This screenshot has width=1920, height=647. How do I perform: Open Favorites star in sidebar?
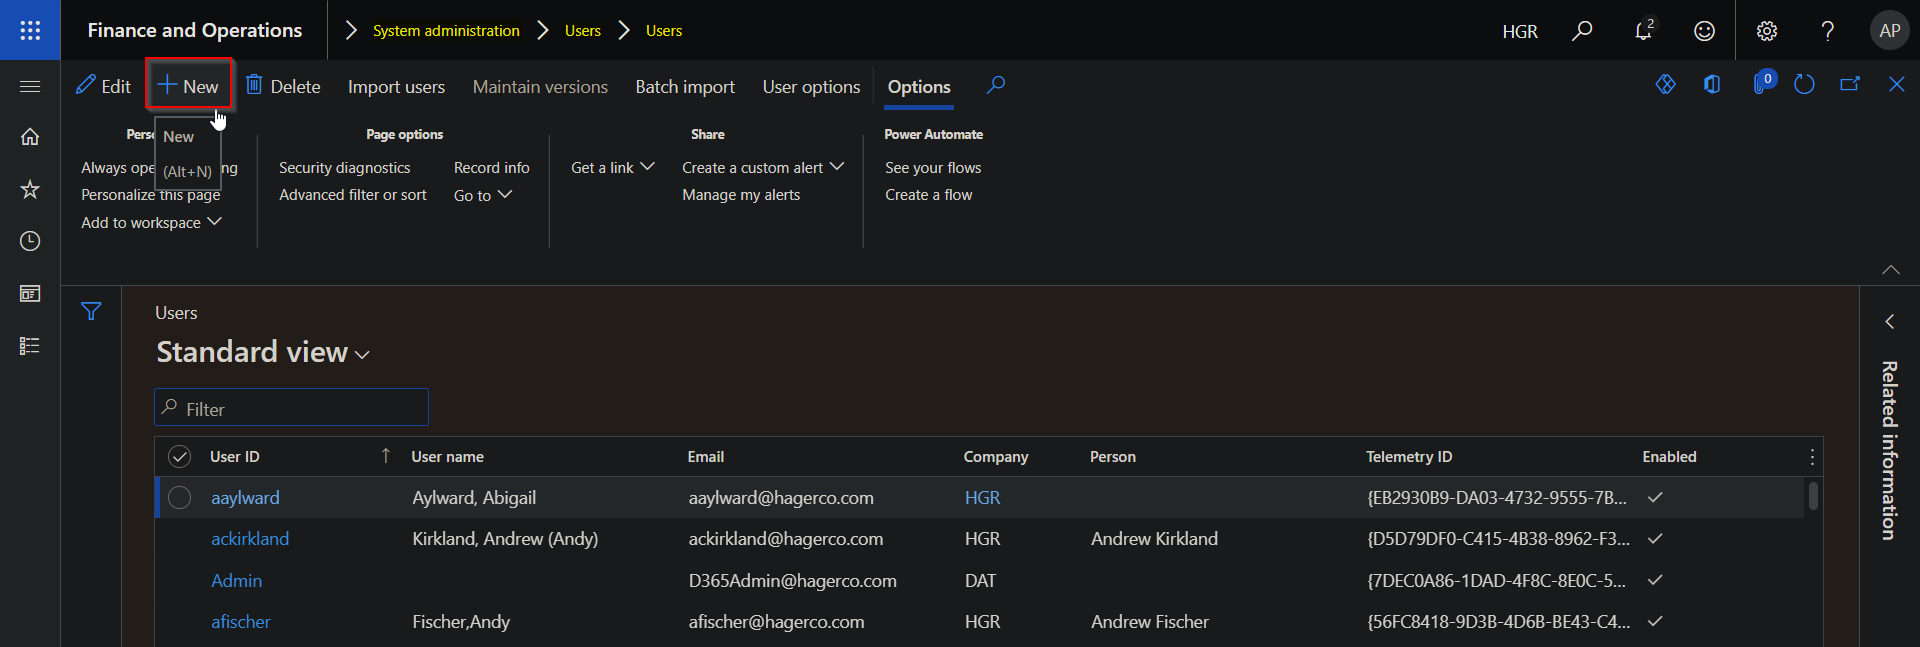coord(30,189)
